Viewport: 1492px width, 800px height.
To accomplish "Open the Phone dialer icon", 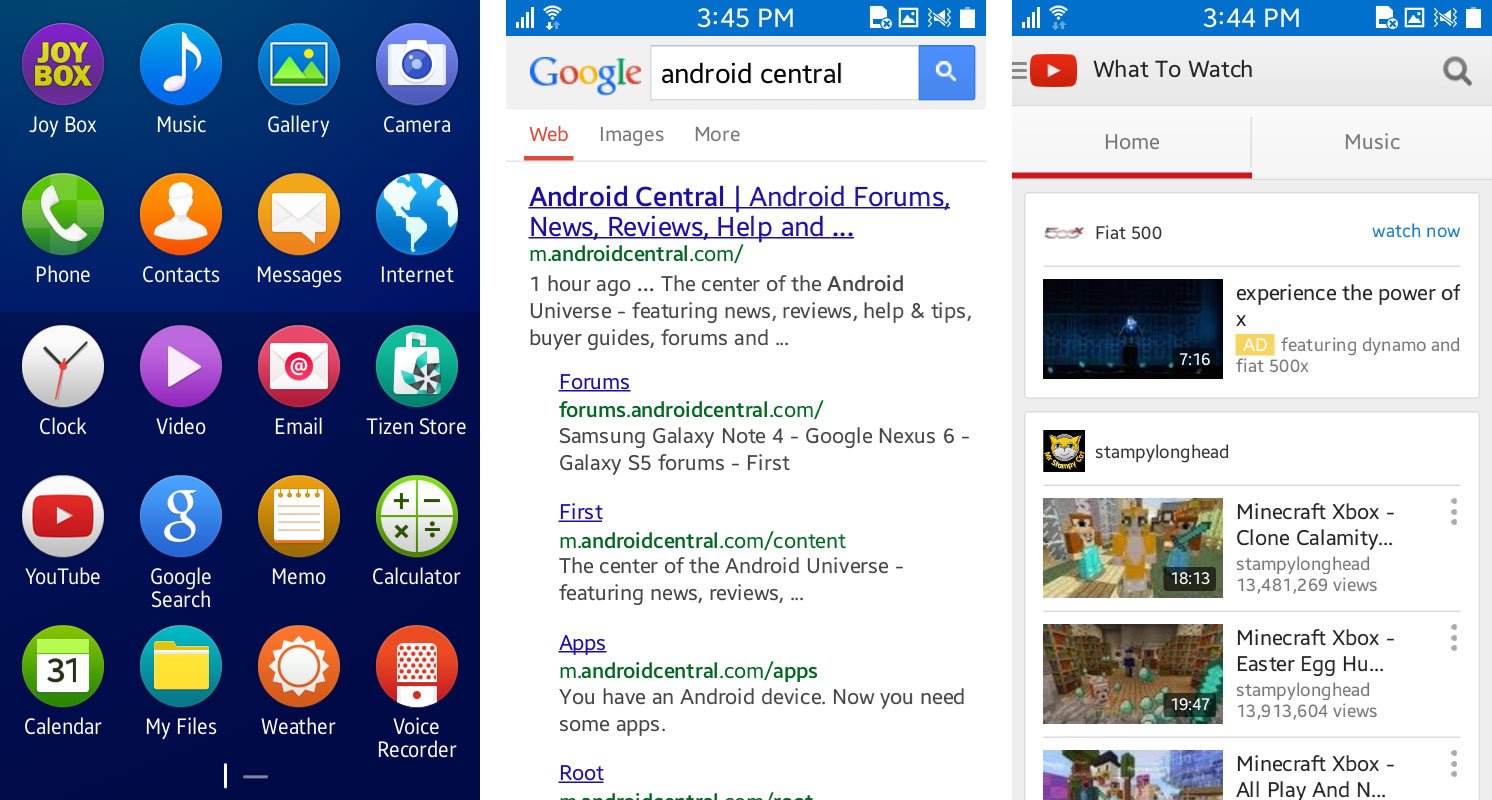I will [x=63, y=214].
